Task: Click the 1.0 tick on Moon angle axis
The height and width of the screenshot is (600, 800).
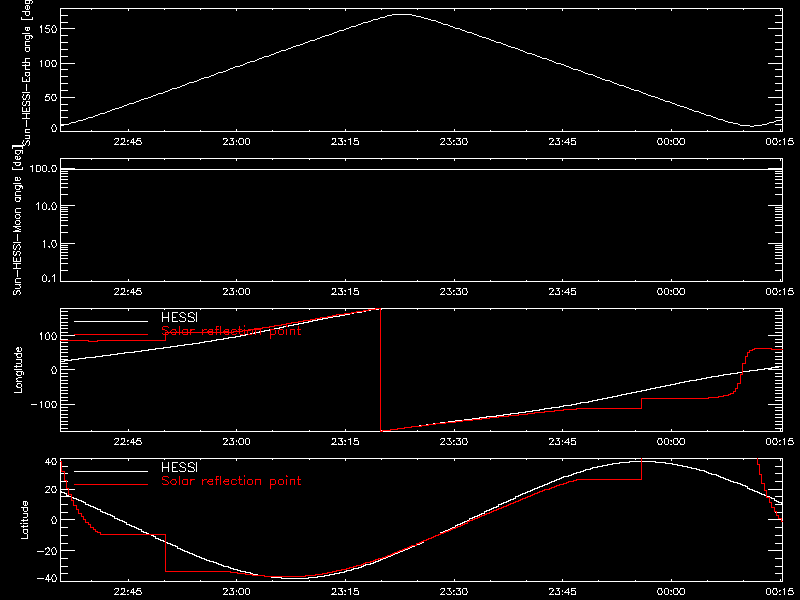Action: [49, 244]
